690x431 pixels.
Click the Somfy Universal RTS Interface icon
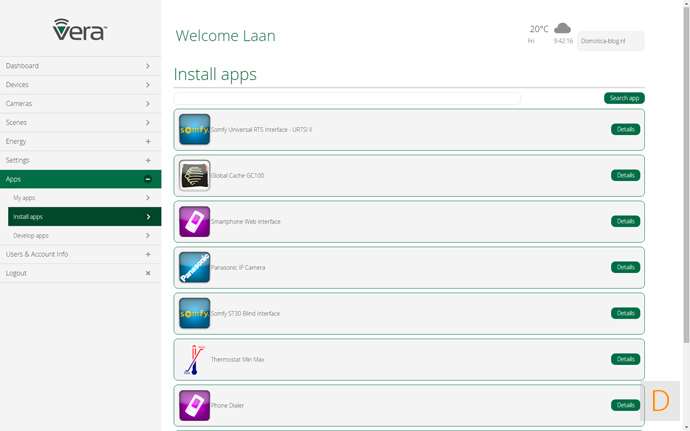(194, 130)
